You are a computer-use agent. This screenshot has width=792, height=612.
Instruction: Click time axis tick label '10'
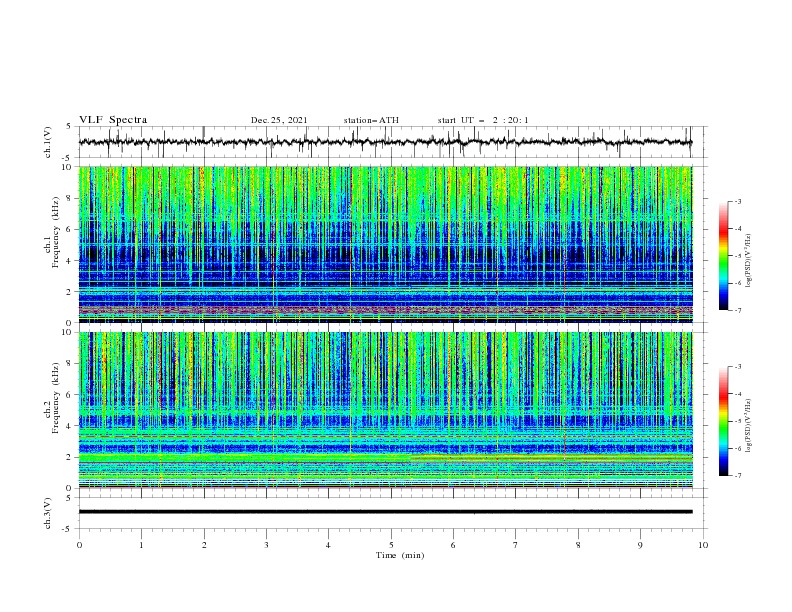pos(703,545)
